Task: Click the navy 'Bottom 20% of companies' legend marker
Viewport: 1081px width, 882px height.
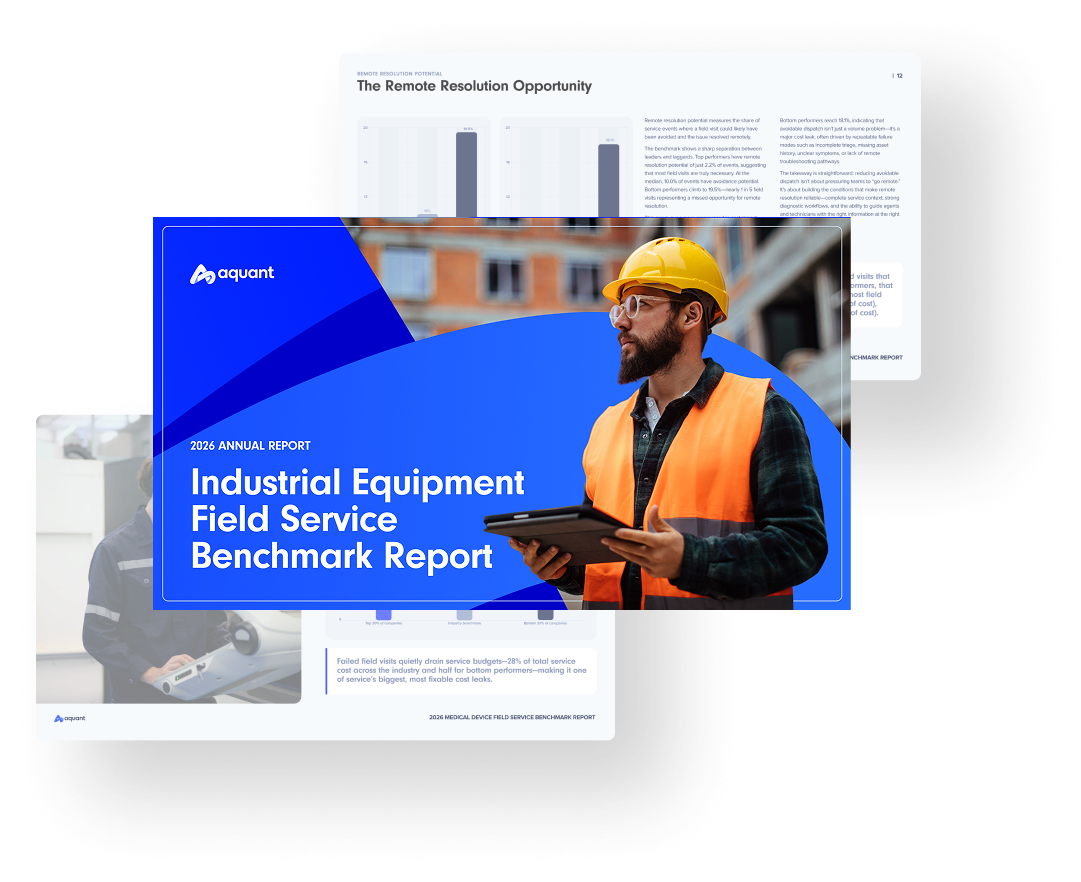Action: click(545, 614)
